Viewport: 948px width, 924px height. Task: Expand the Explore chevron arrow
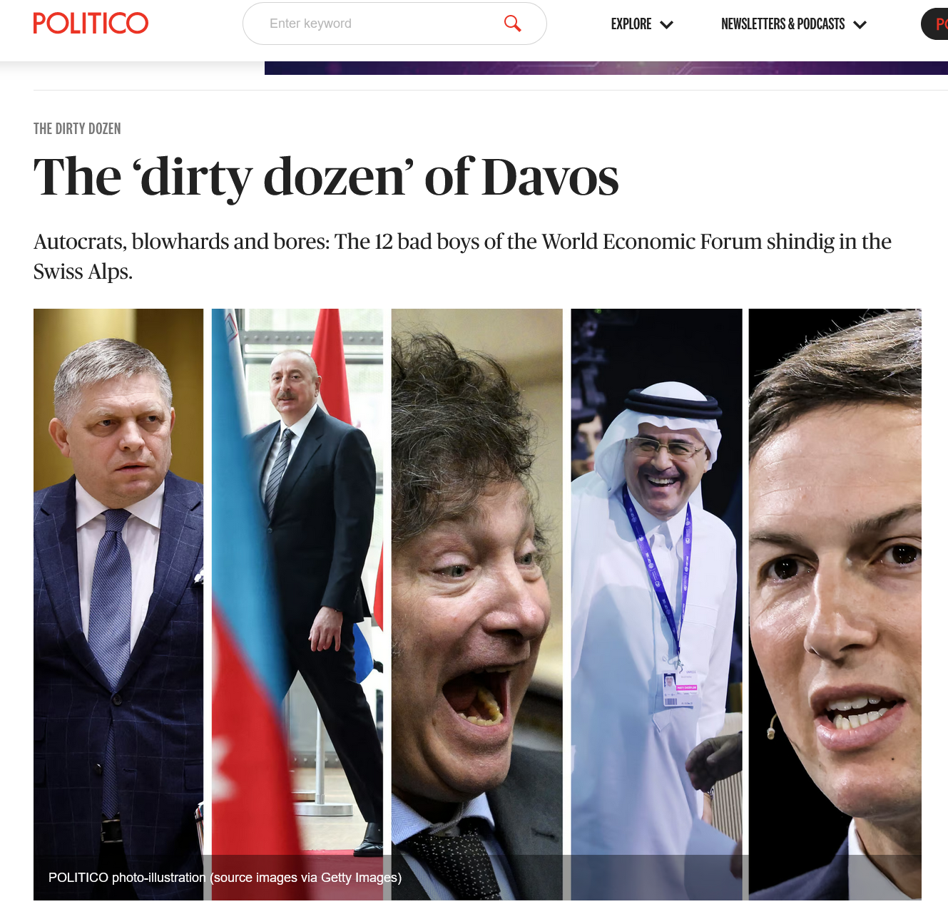pyautogui.click(x=666, y=25)
